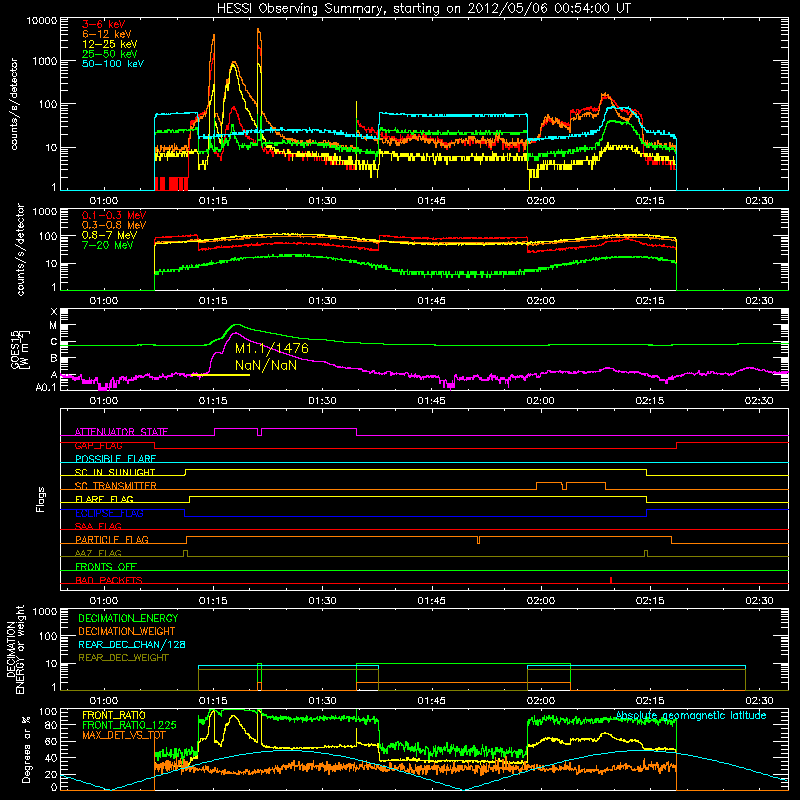This screenshot has width=800, height=800.
Task: Select the GAP_FLAG label
Action: 98,445
